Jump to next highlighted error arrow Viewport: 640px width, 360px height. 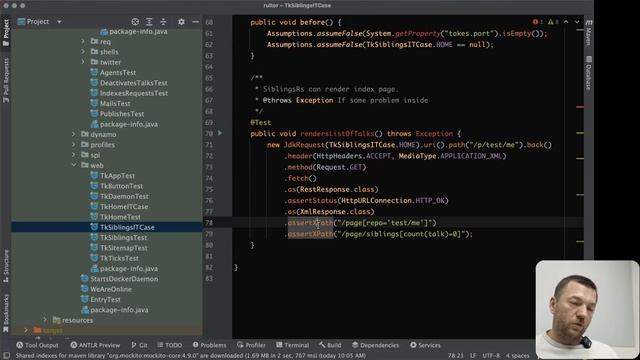click(577, 22)
